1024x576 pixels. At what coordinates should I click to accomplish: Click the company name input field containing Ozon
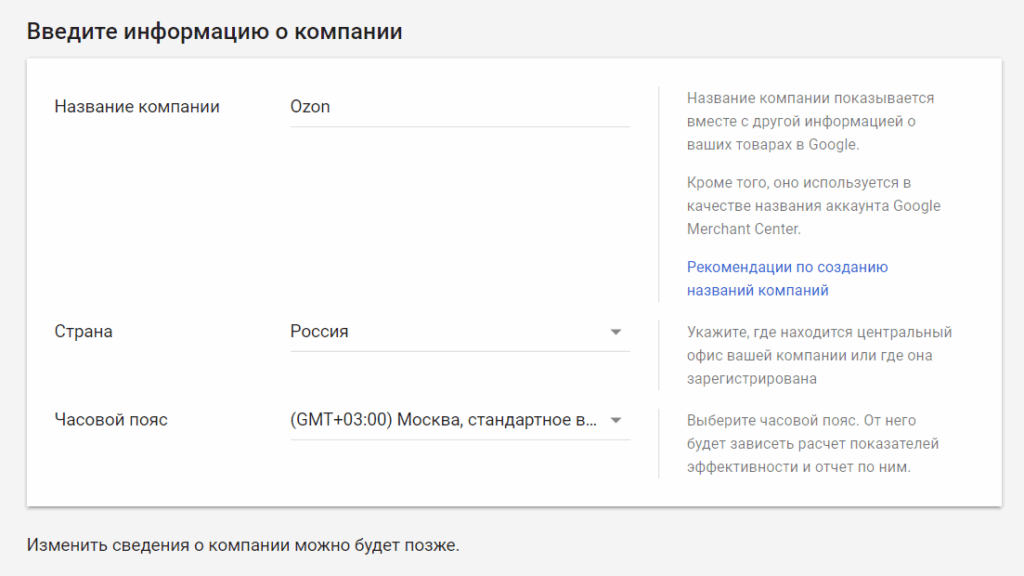(459, 107)
